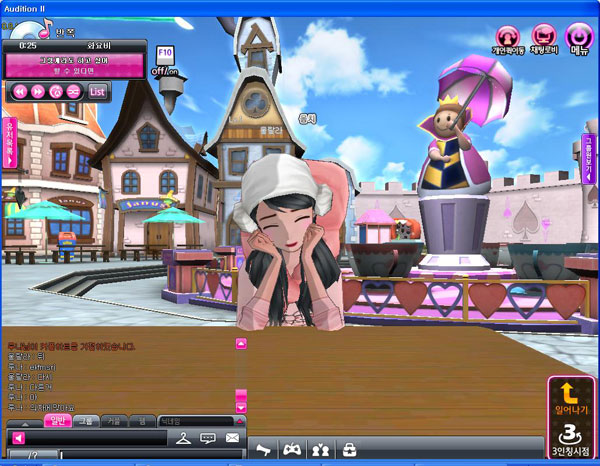
Task: Skip to the next song in music player
Action: tap(37, 91)
